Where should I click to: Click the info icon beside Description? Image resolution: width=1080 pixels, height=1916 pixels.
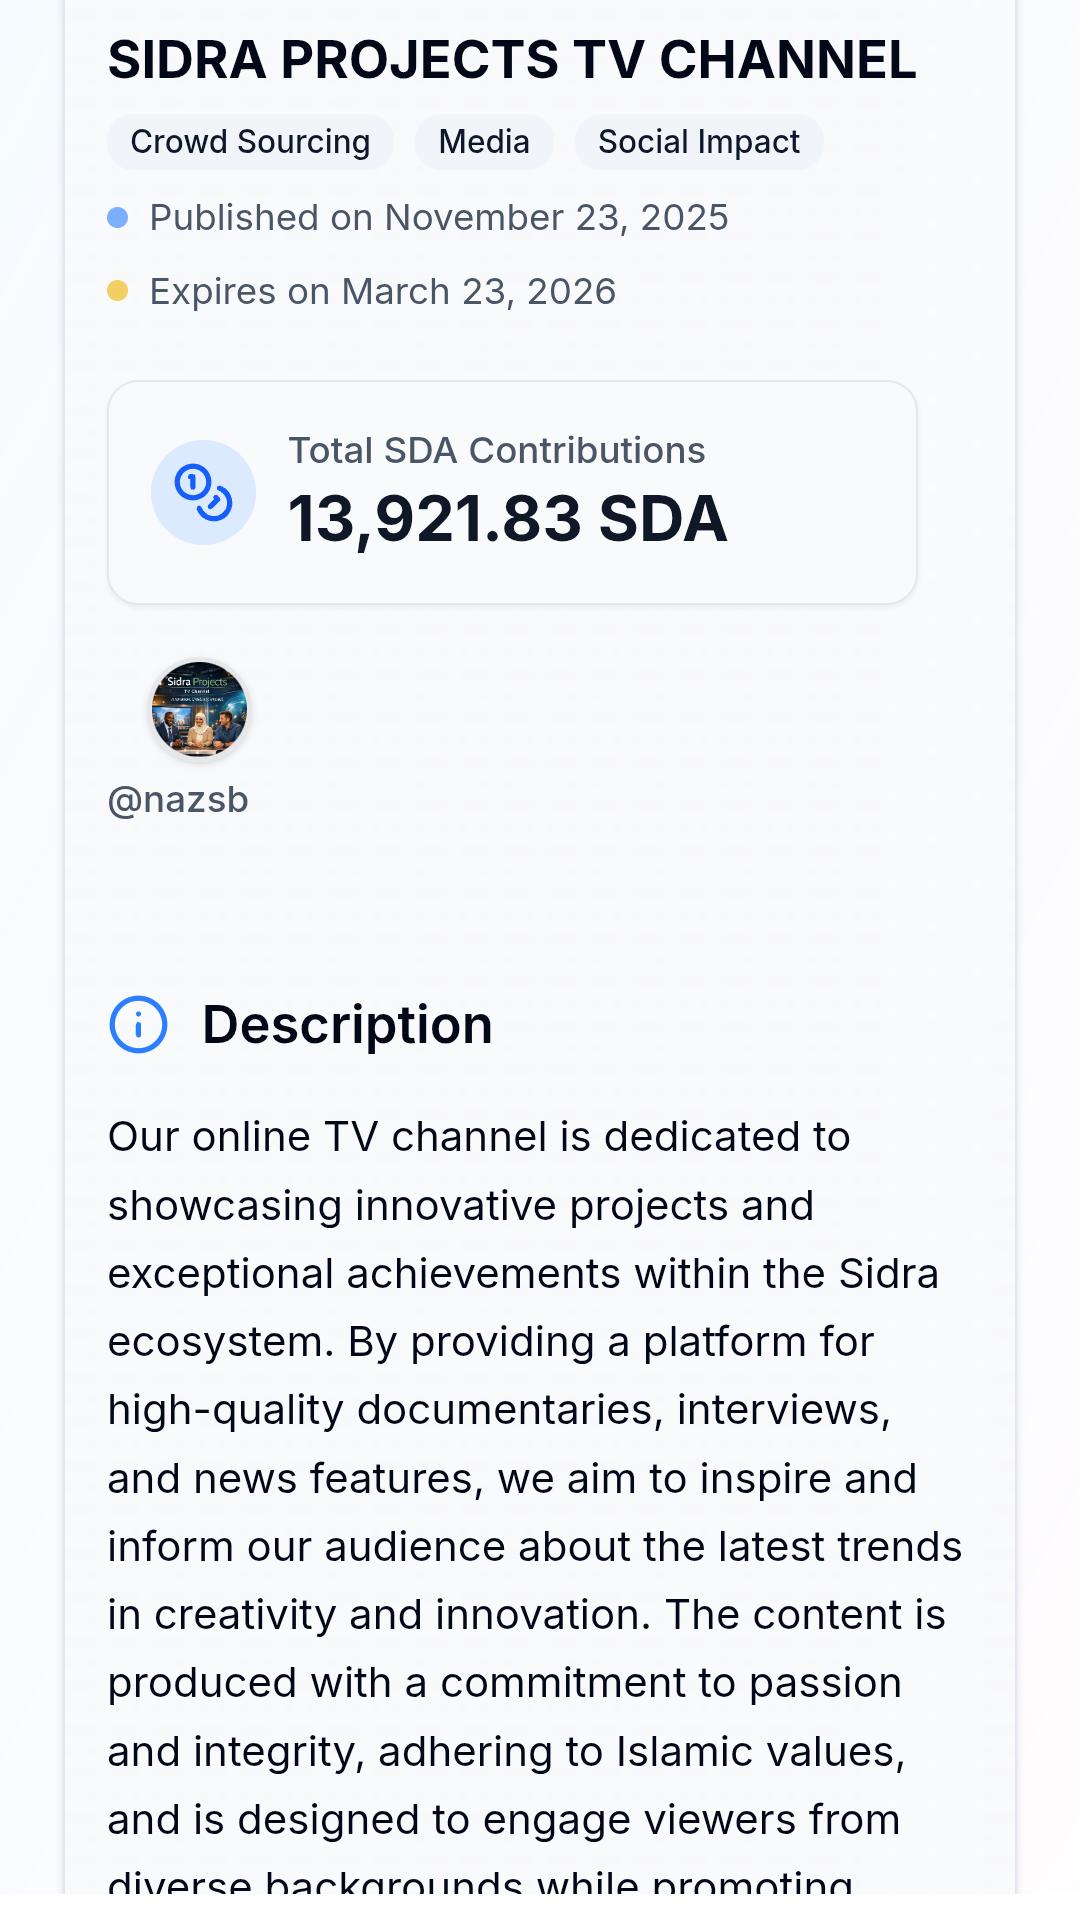click(x=138, y=1024)
